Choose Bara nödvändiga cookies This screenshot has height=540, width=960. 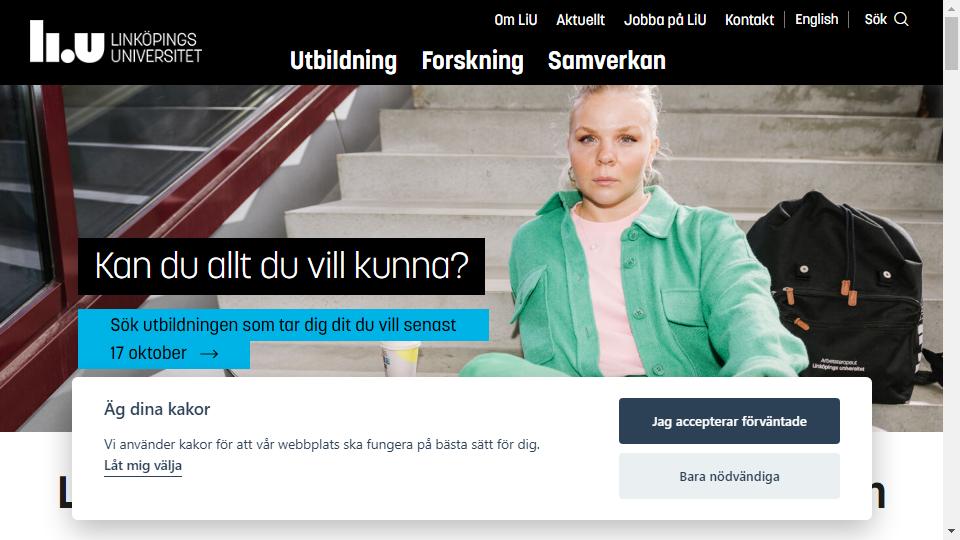[729, 476]
